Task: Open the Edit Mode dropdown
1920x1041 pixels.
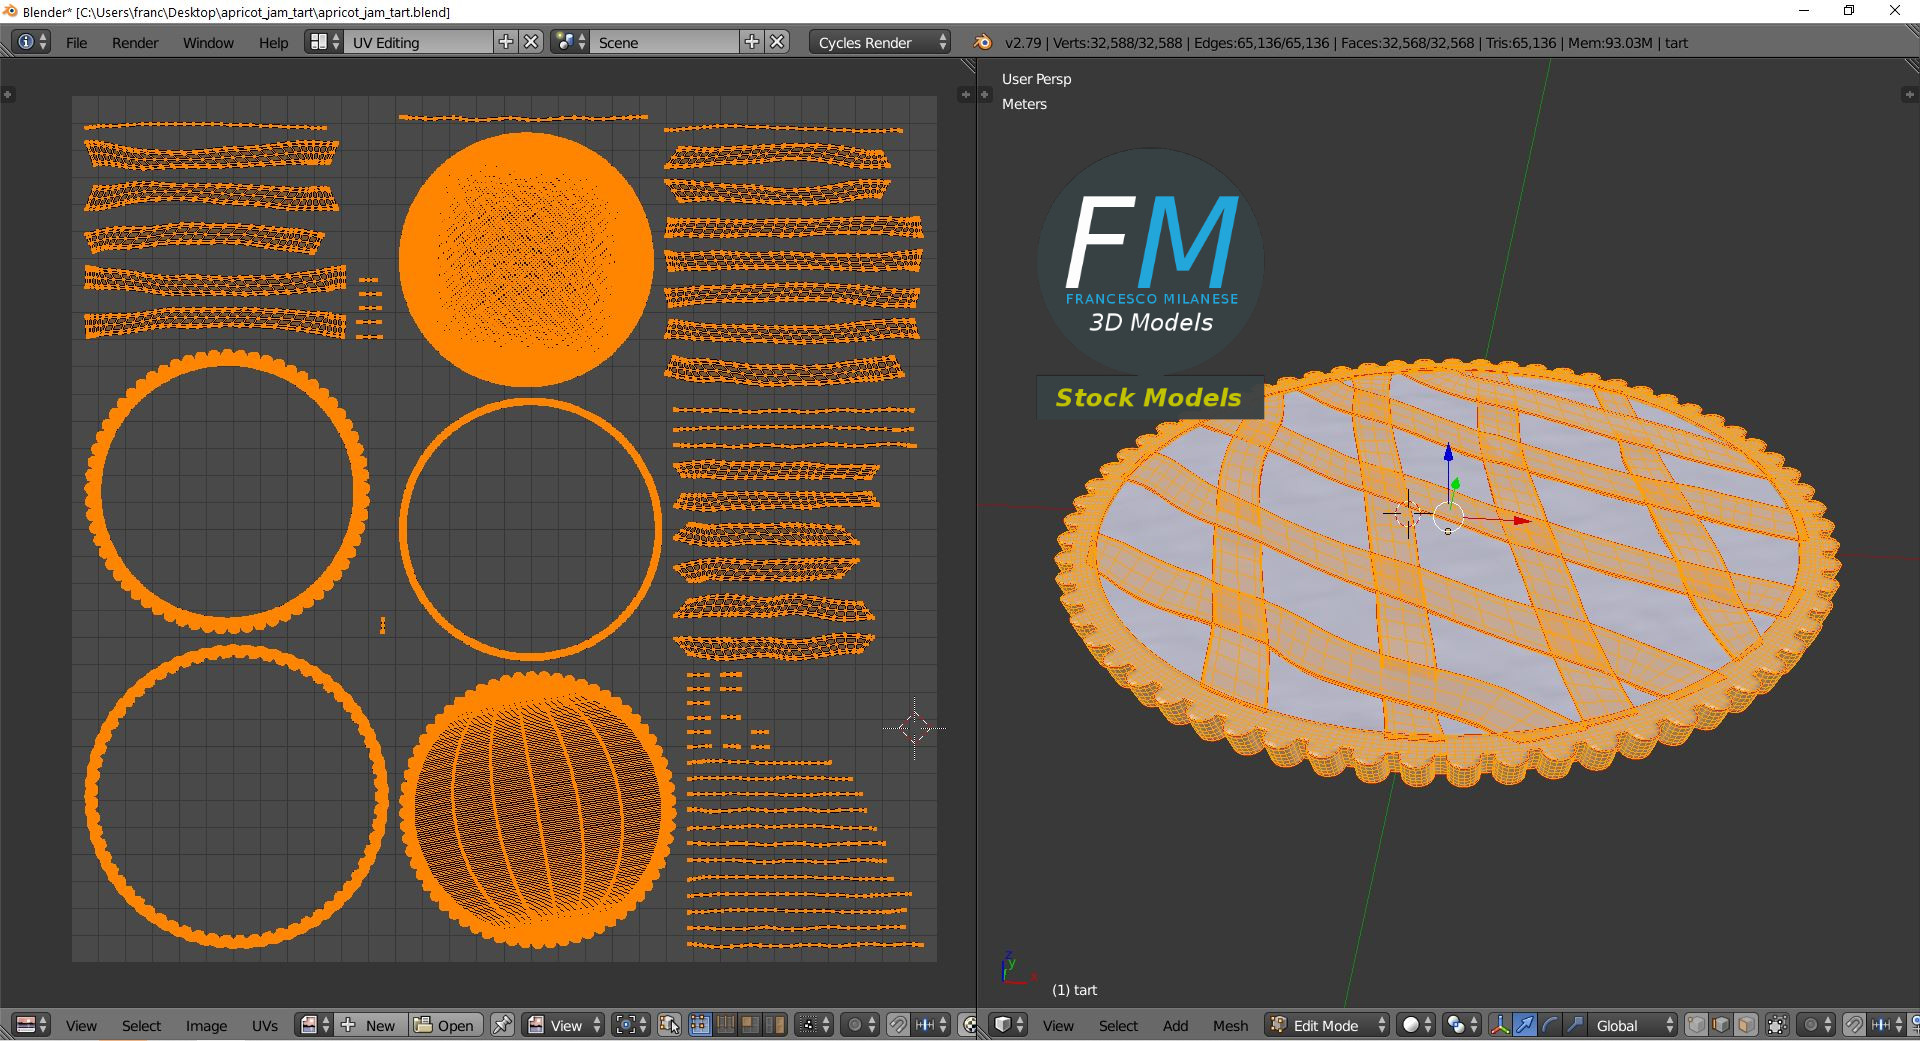Action: (1327, 1025)
